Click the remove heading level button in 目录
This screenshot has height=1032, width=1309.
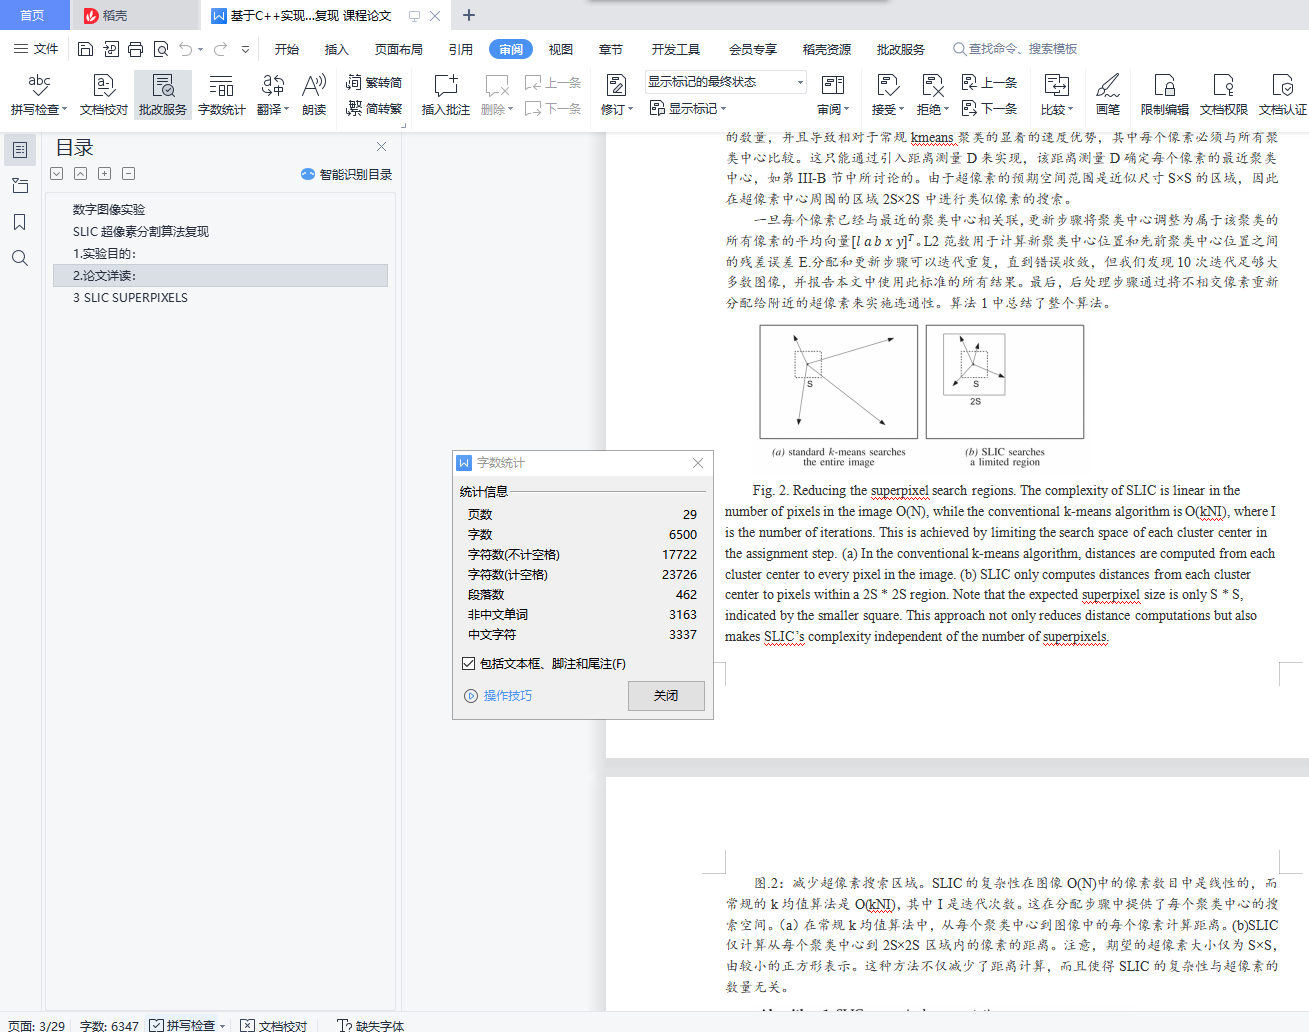click(x=128, y=174)
